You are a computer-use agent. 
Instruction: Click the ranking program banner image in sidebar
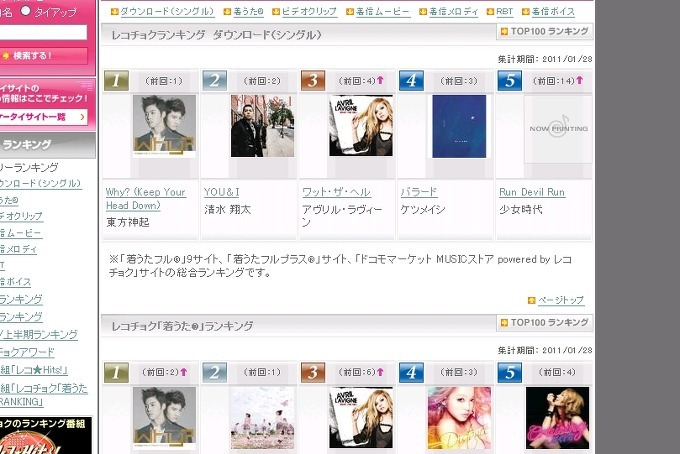pyautogui.click(x=46, y=435)
